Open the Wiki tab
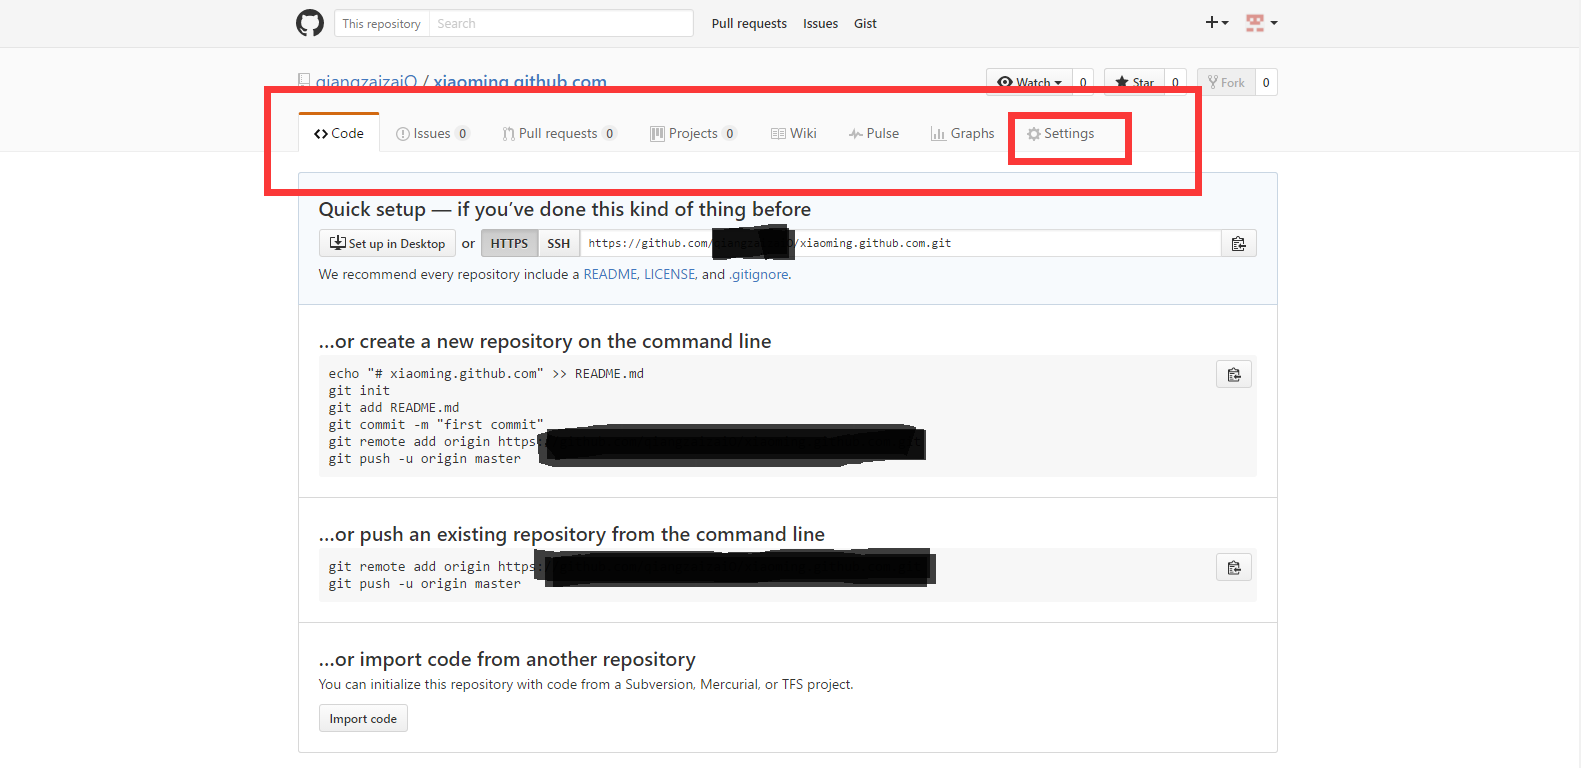This screenshot has height=768, width=1581. pos(793,133)
